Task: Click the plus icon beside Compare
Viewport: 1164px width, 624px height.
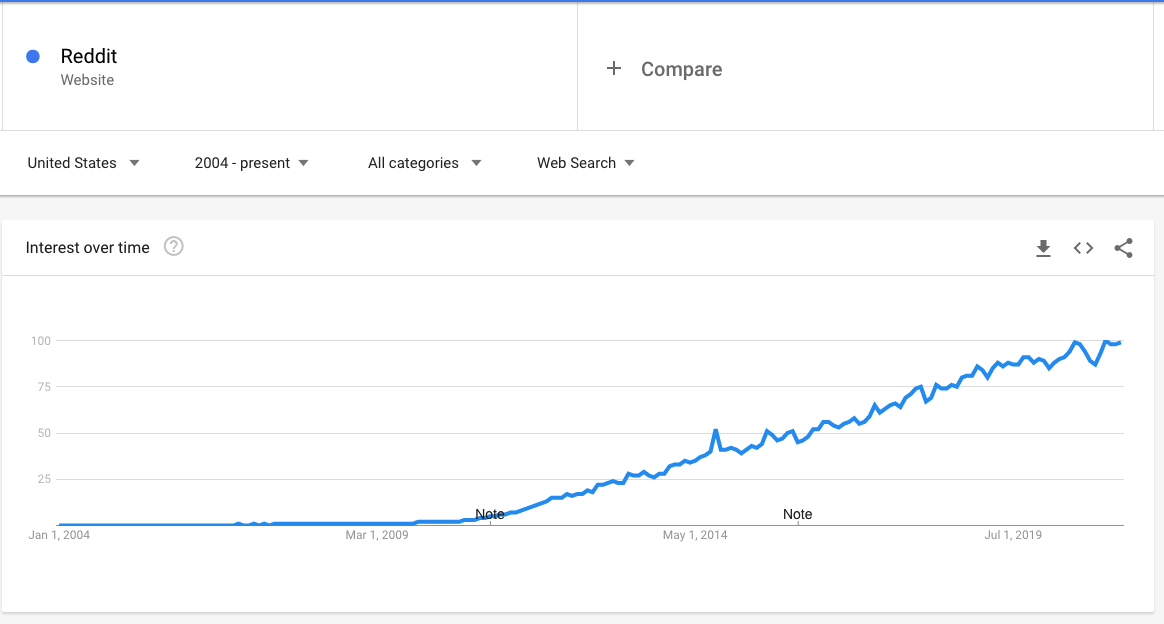Action: click(x=613, y=68)
